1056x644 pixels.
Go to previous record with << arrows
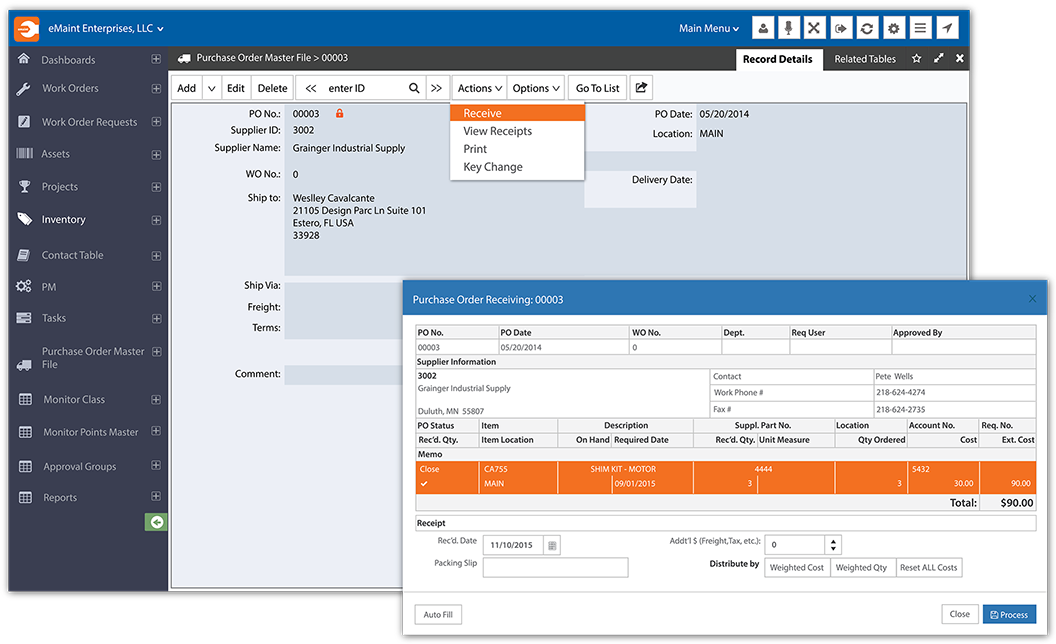click(310, 88)
